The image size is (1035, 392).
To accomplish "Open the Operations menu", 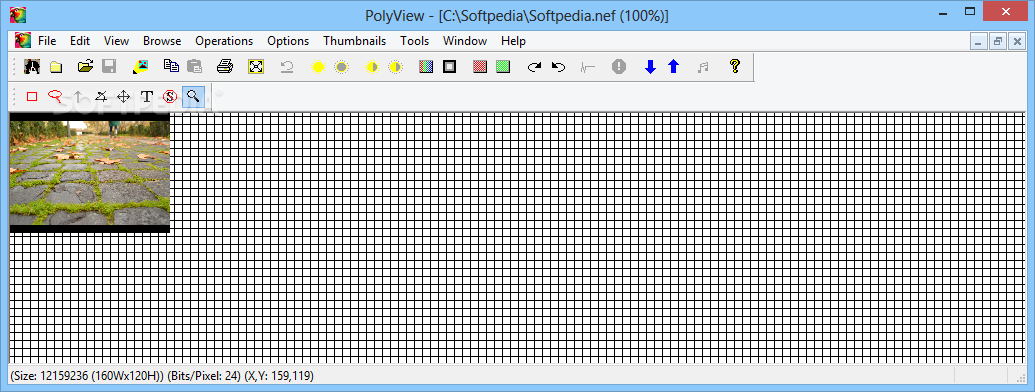I will (224, 41).
